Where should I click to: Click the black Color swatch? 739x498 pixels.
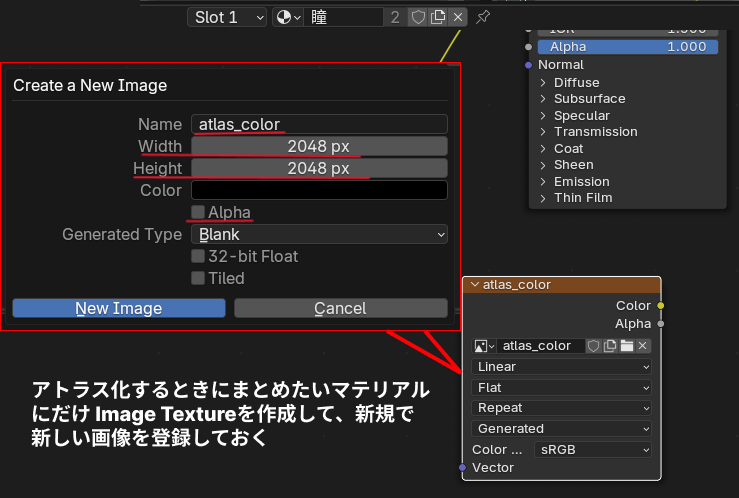(x=319, y=190)
